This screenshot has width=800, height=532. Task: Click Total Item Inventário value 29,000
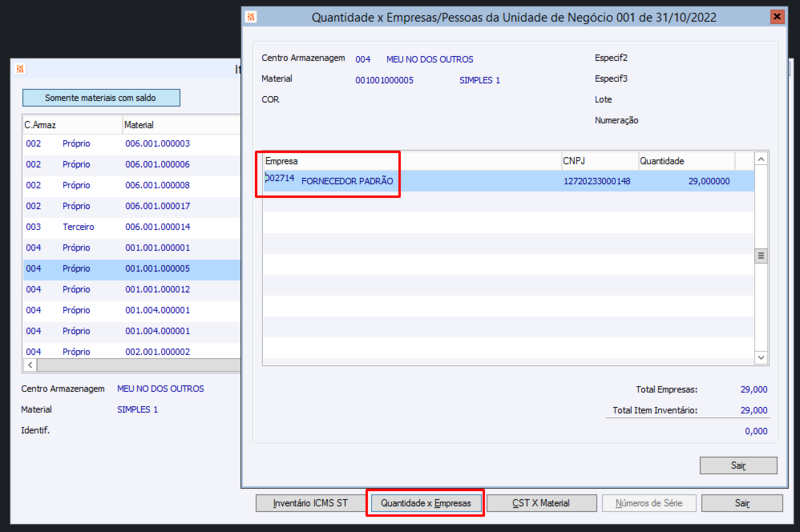click(754, 411)
